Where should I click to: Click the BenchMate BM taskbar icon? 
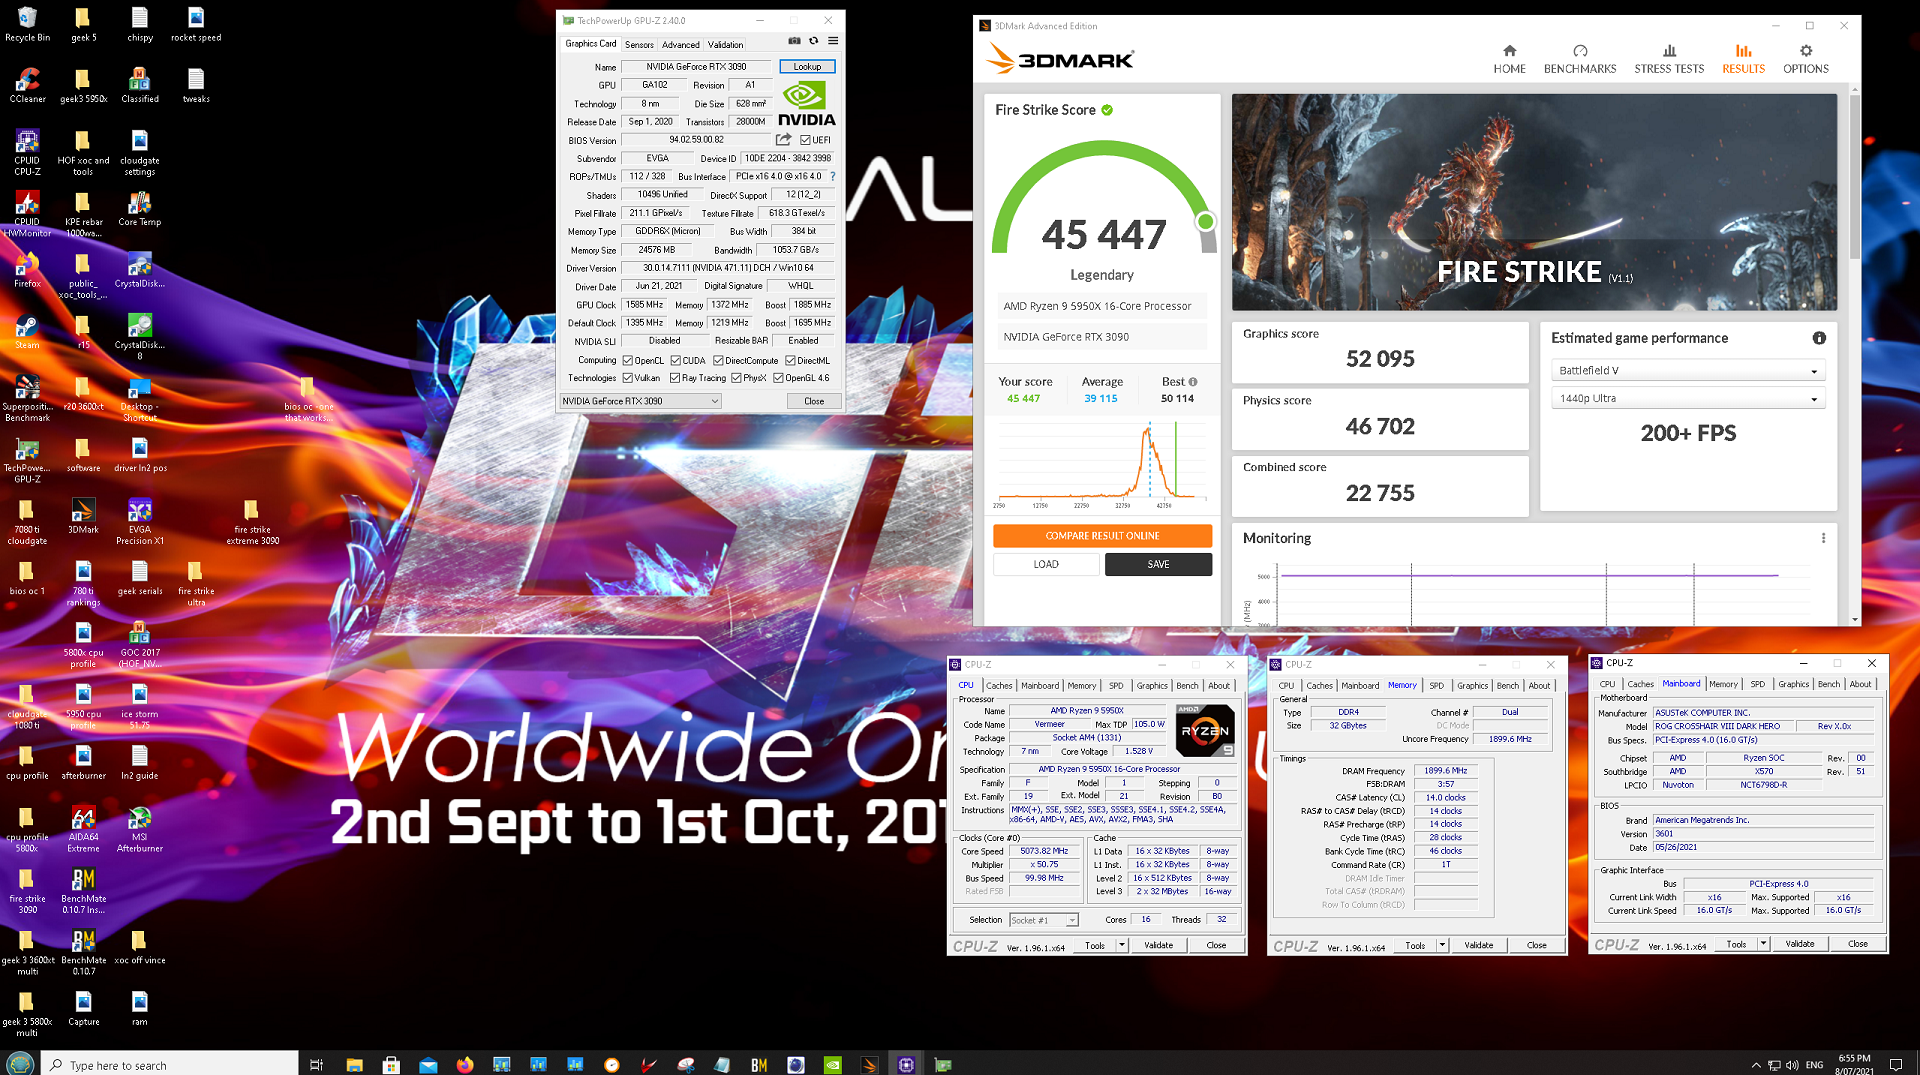pos(759,1064)
